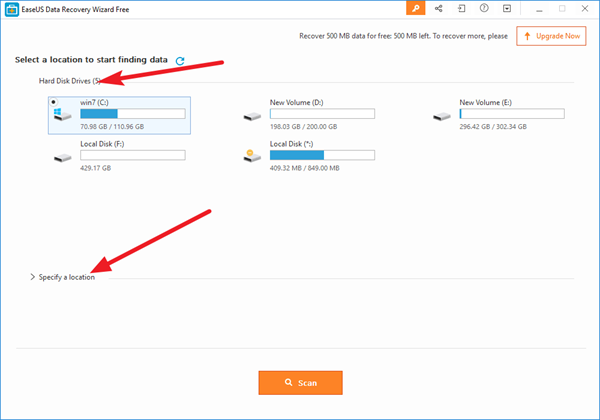600x420 pixels.
Task: Click the win7 (C:) usage bar
Action: point(133,114)
